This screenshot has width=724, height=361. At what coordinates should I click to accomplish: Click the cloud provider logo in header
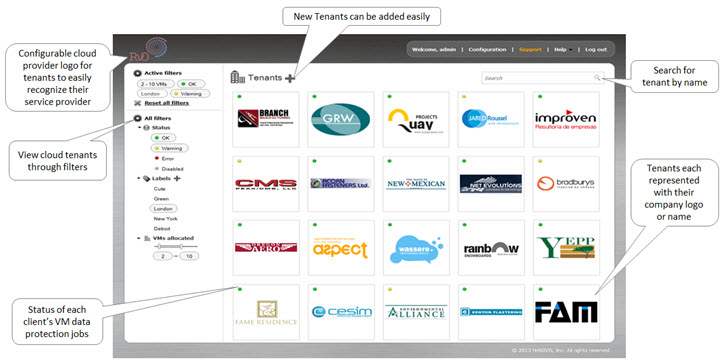pyautogui.click(x=148, y=50)
